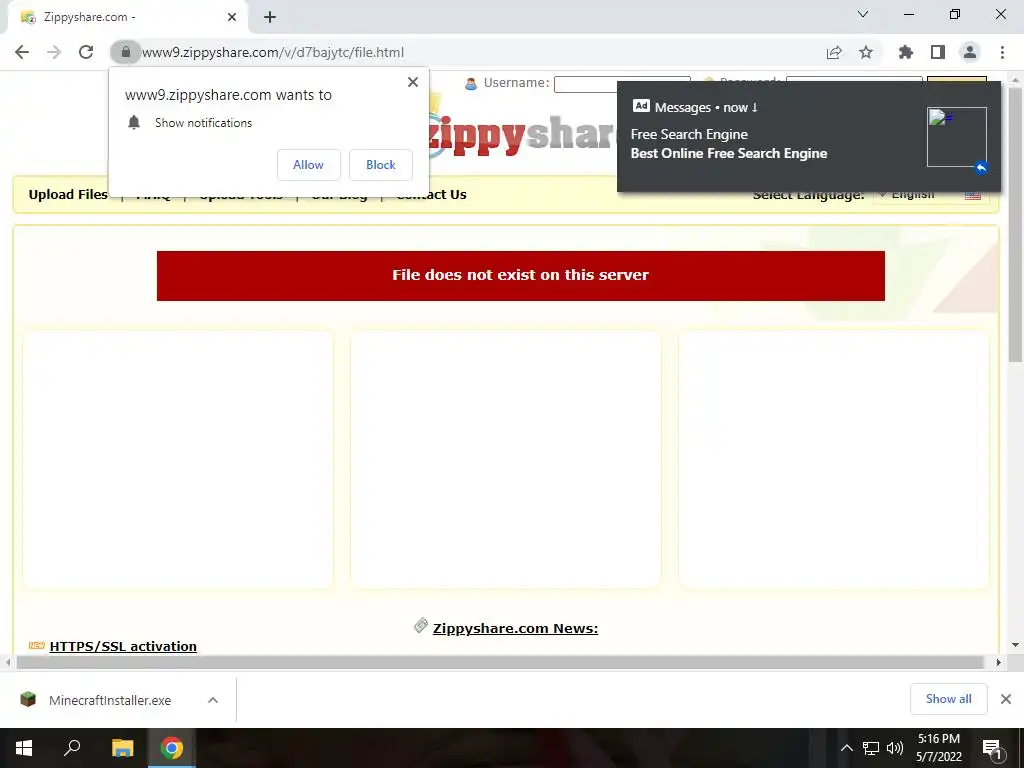The height and width of the screenshot is (768, 1024).
Task: Open the Windows Start menu
Action: 24,748
